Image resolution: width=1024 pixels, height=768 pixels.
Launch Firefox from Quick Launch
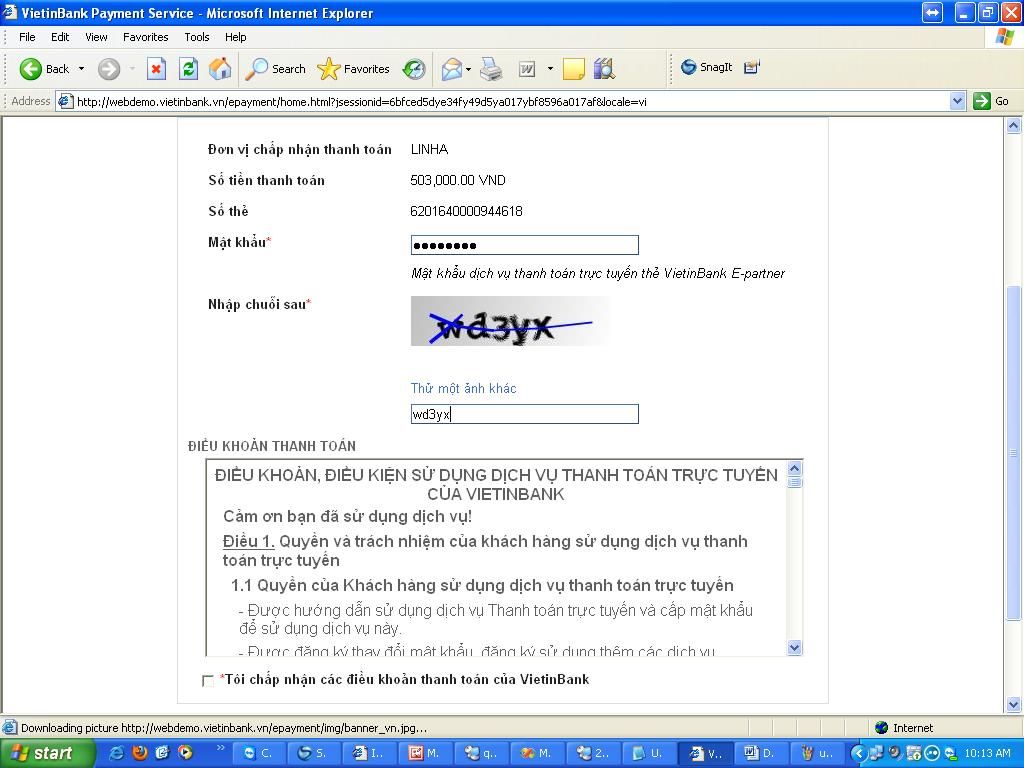pyautogui.click(x=140, y=753)
